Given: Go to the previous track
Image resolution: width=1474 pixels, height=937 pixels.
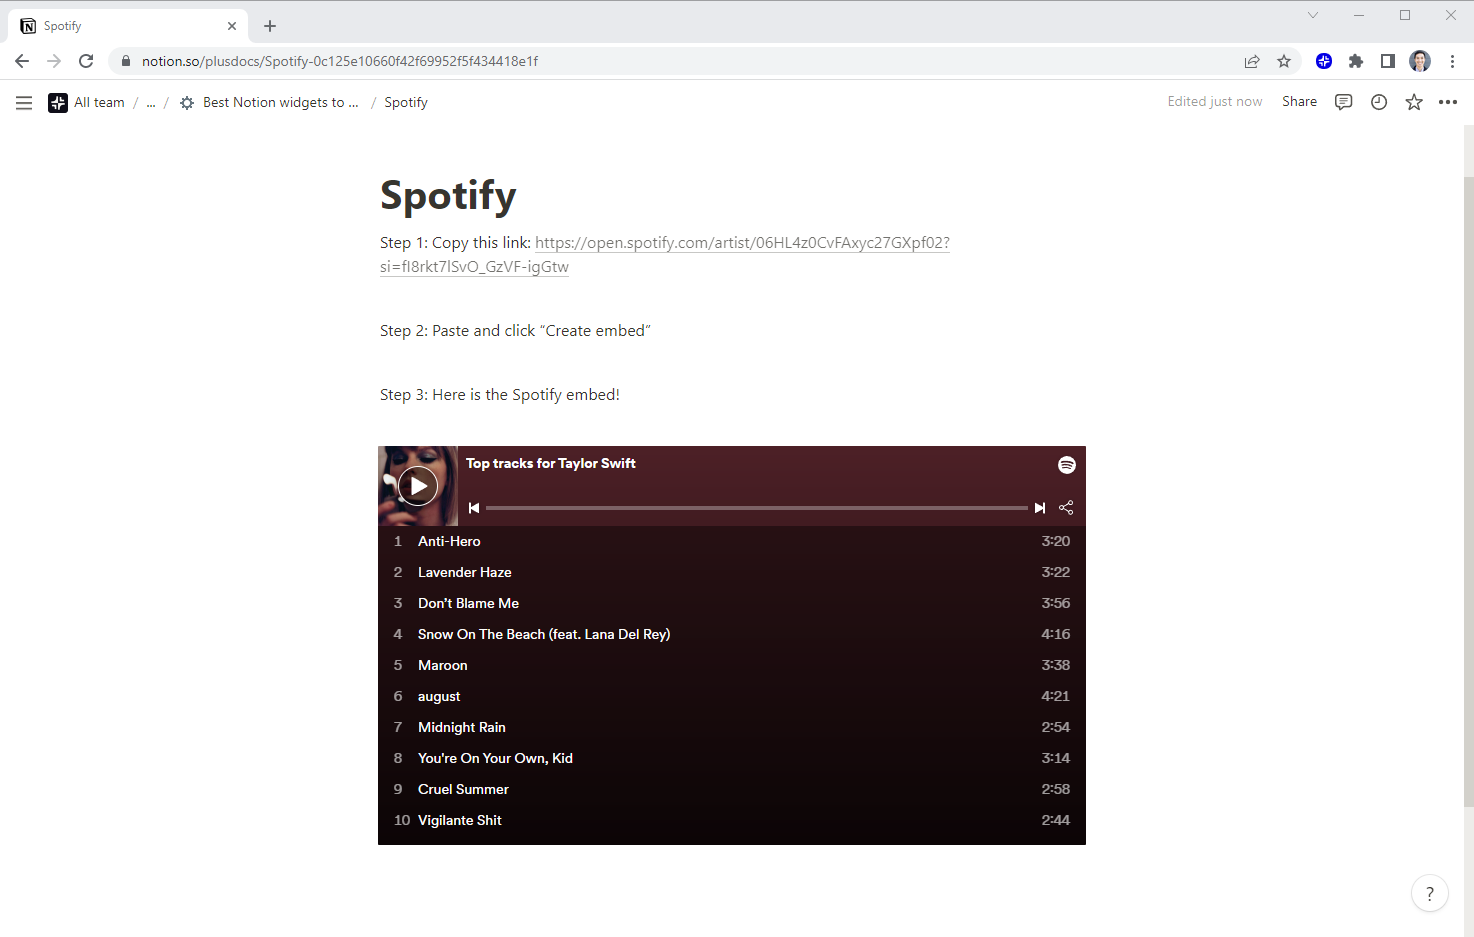Looking at the screenshot, I should [474, 508].
